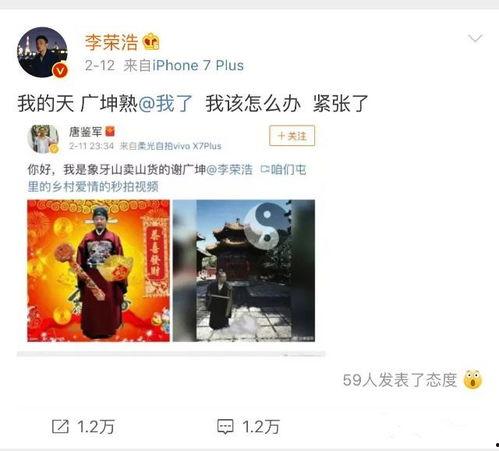View the red costume photo thumbnail

pos(99,271)
